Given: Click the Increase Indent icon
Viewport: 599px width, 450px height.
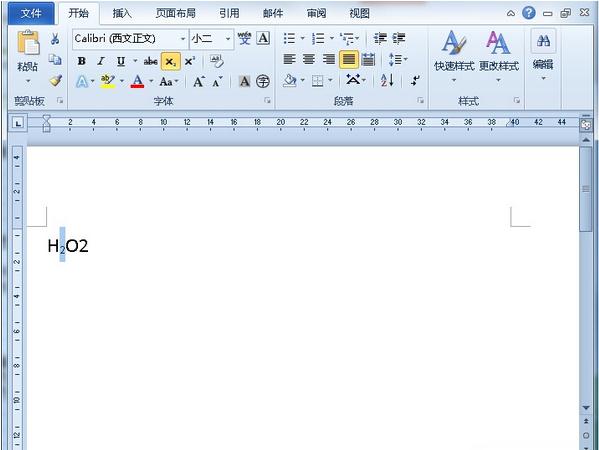Looking at the screenshot, I should [x=398, y=38].
